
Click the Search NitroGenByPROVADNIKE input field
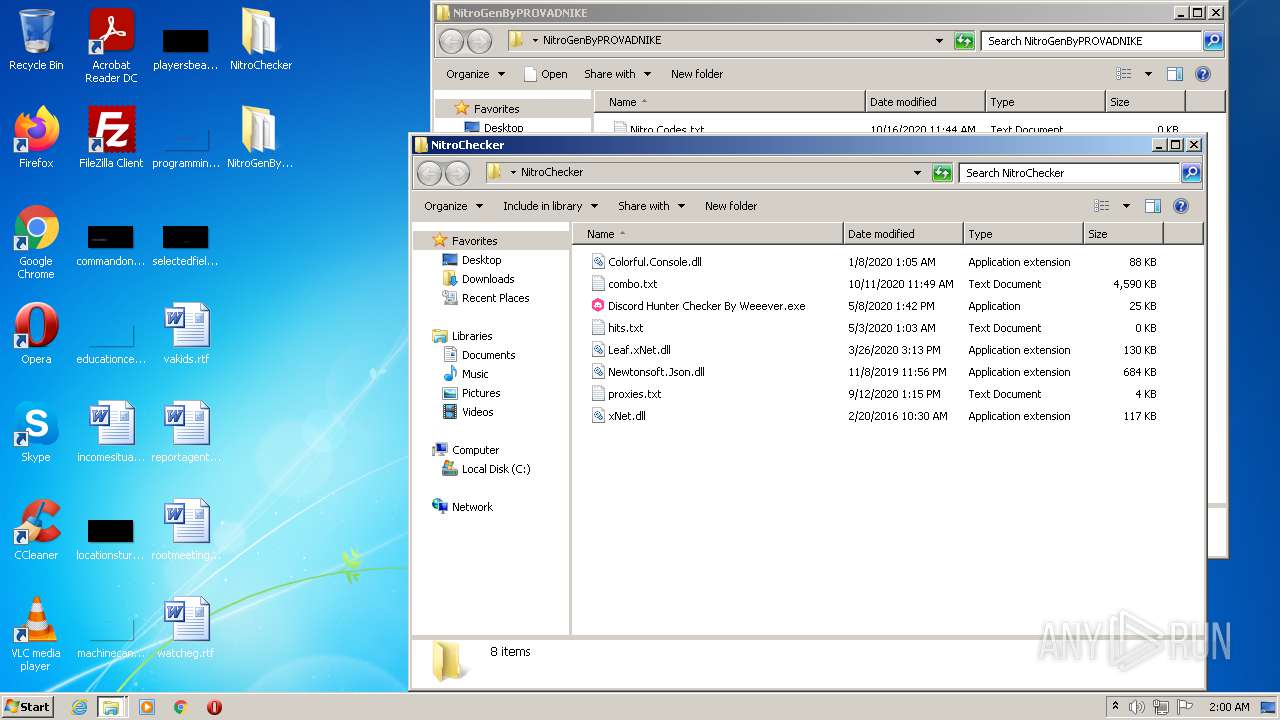(x=1091, y=41)
